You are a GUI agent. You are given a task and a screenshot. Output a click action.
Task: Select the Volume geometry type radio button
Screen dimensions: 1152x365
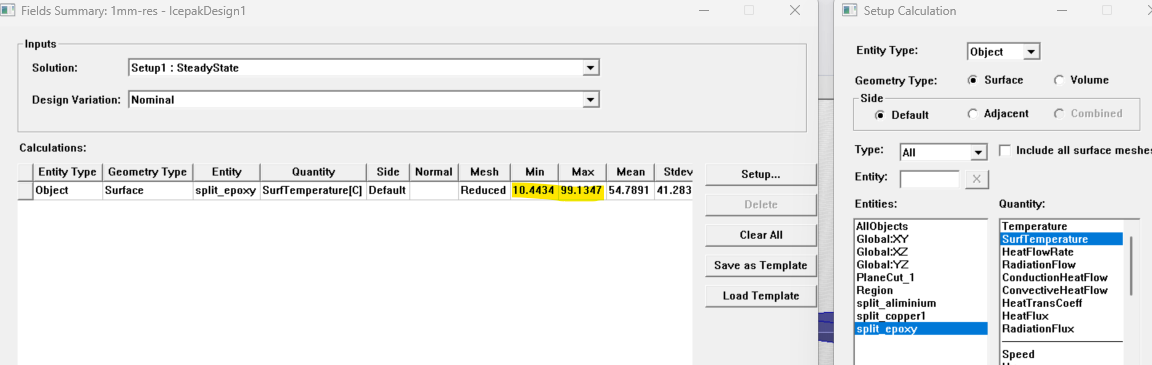1059,80
